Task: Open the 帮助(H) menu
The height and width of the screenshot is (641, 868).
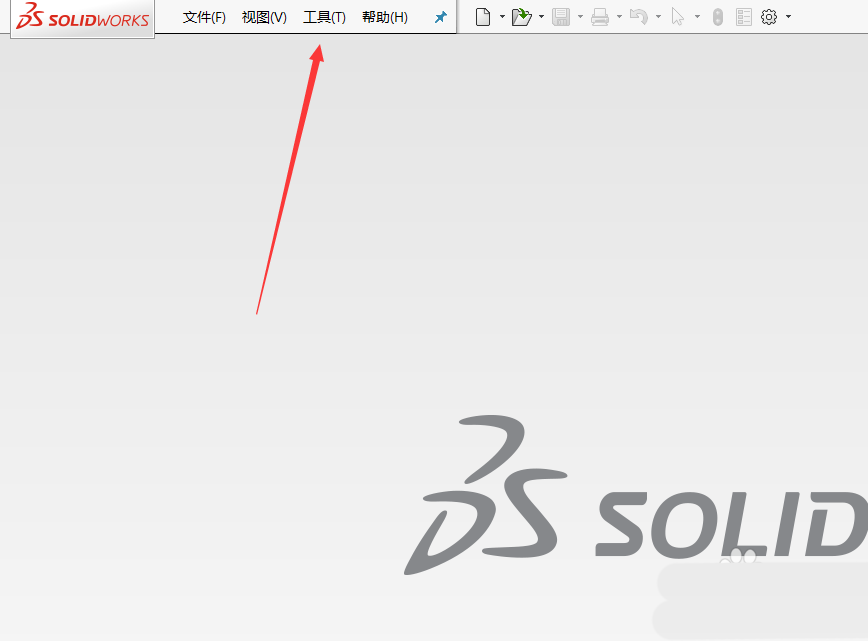Action: (385, 18)
